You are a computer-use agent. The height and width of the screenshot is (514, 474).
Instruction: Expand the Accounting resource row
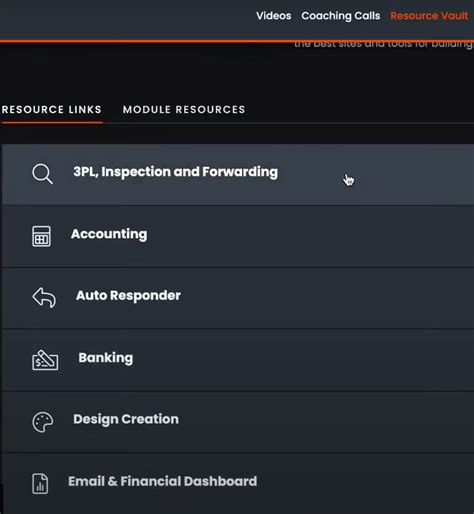pyautogui.click(x=238, y=236)
